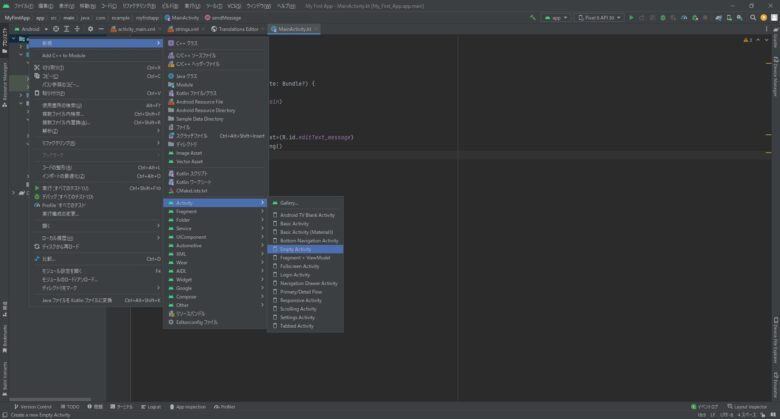780x419 pixels.
Task: Pick Login Activity from the list
Action: 305,275
